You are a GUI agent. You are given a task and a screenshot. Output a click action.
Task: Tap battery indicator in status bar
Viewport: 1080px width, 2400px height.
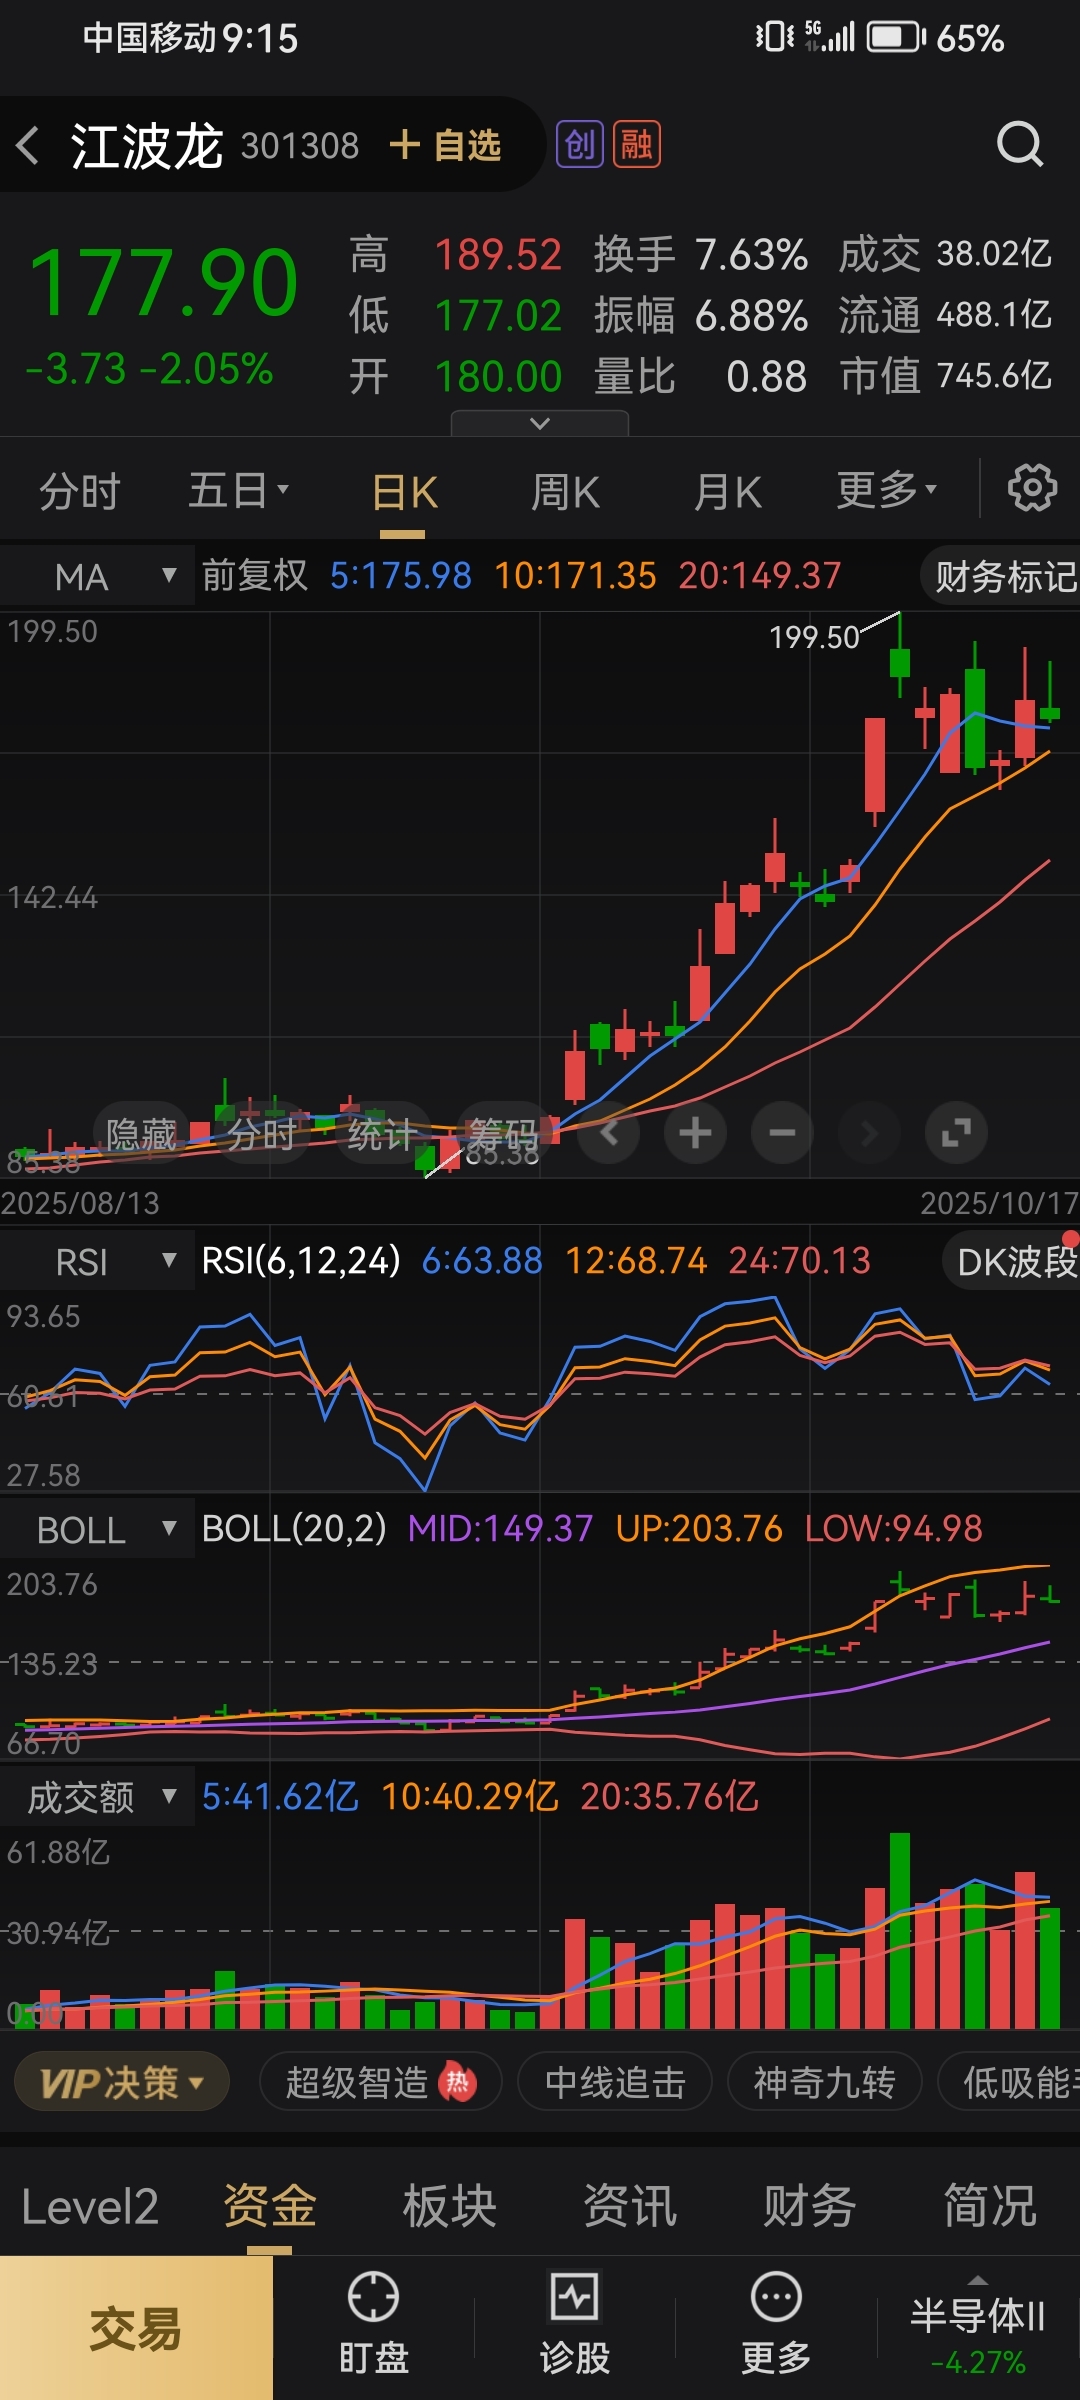pos(896,38)
